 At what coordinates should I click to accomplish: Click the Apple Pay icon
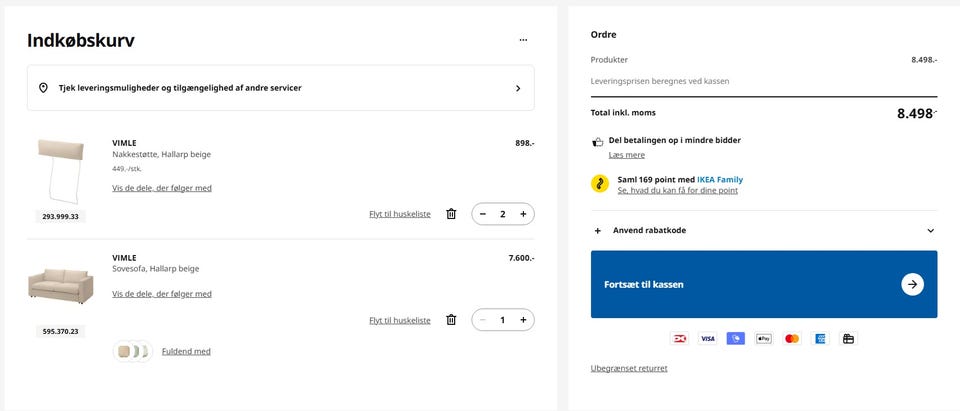[764, 339]
